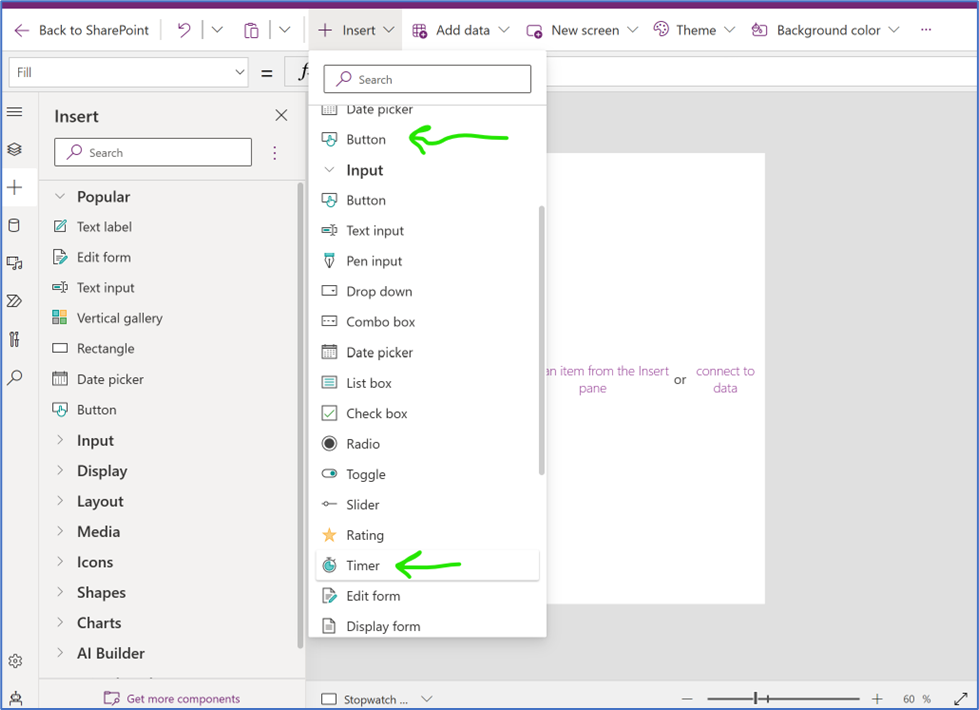Open the Paste dropdown arrow
The width and height of the screenshot is (979, 710).
(285, 30)
